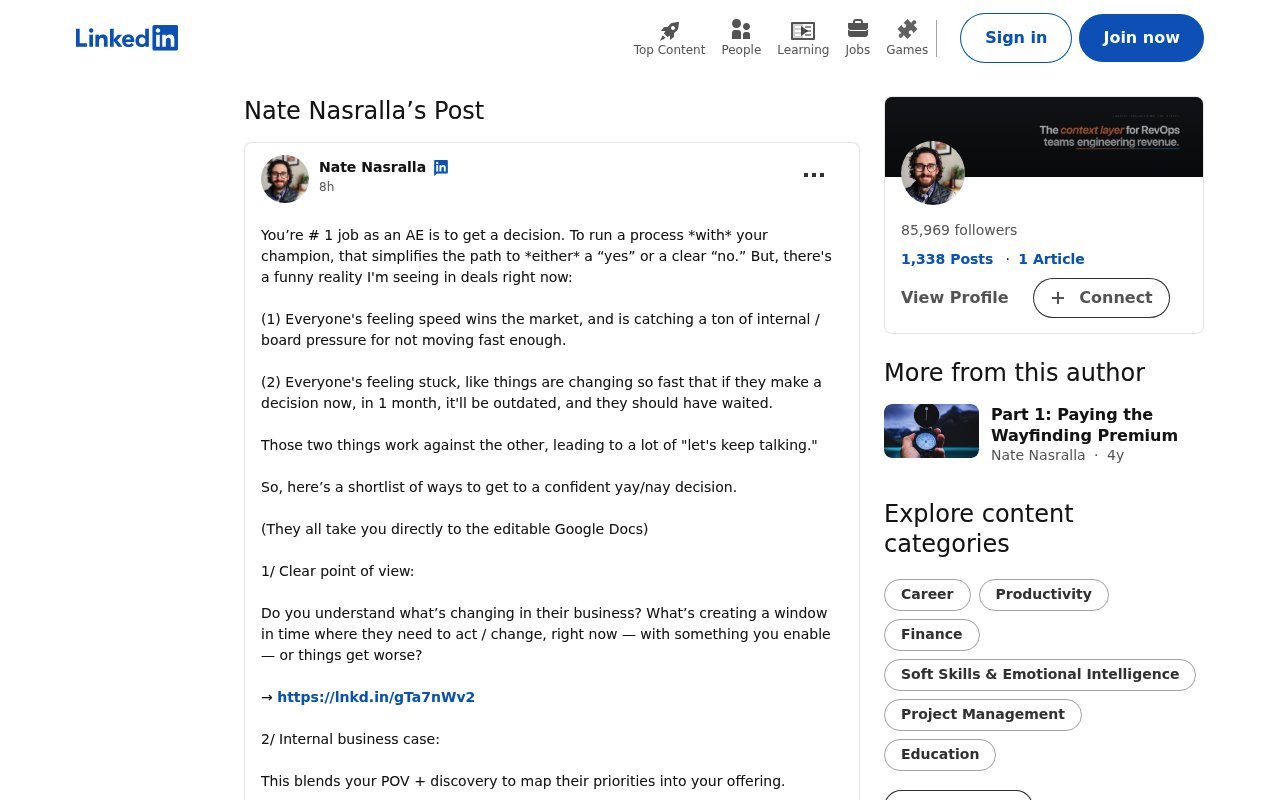Open the Games puzzle piece icon
This screenshot has height=800, width=1280.
click(x=907, y=30)
